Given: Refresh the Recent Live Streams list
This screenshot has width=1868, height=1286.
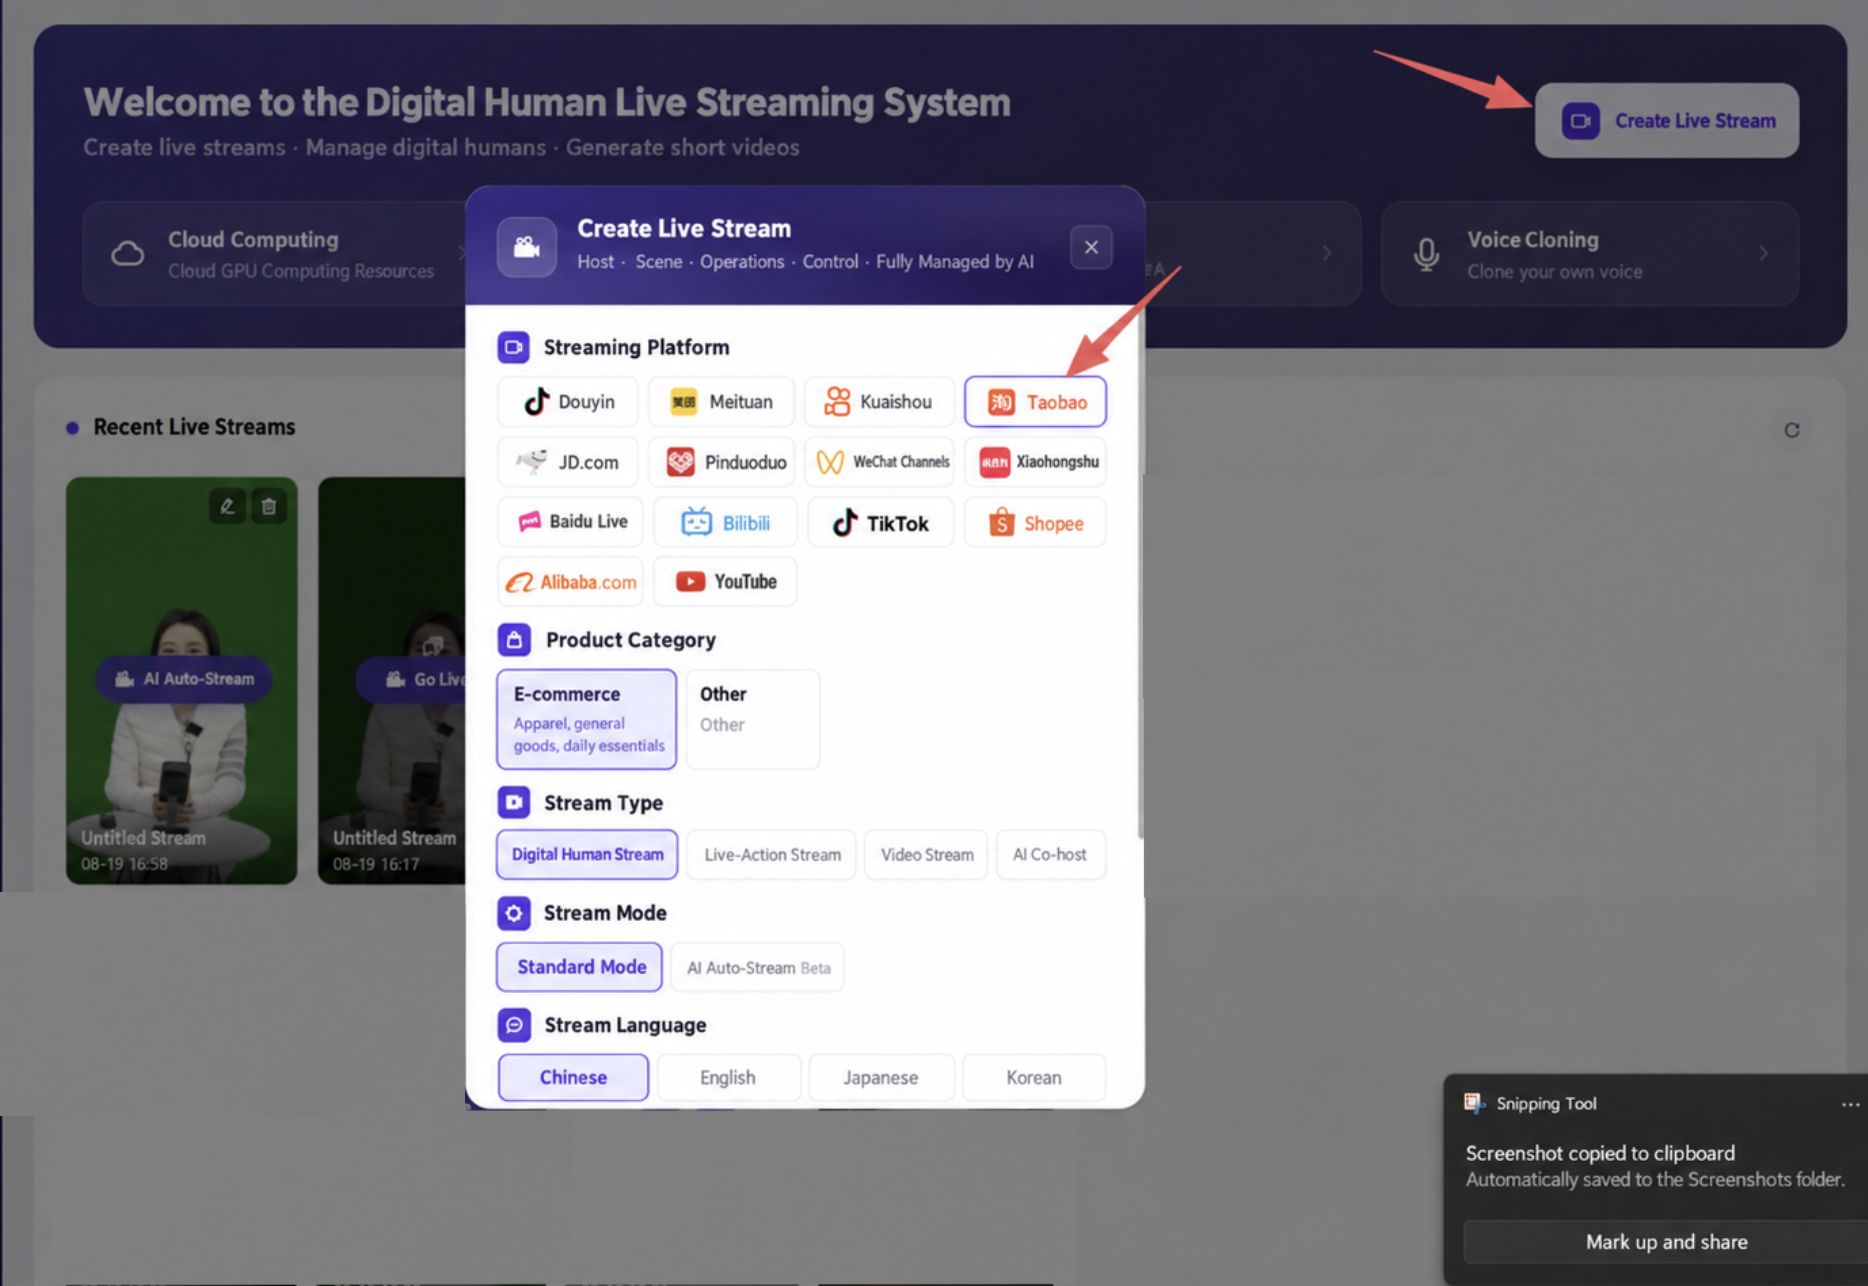Looking at the screenshot, I should pyautogui.click(x=1792, y=430).
